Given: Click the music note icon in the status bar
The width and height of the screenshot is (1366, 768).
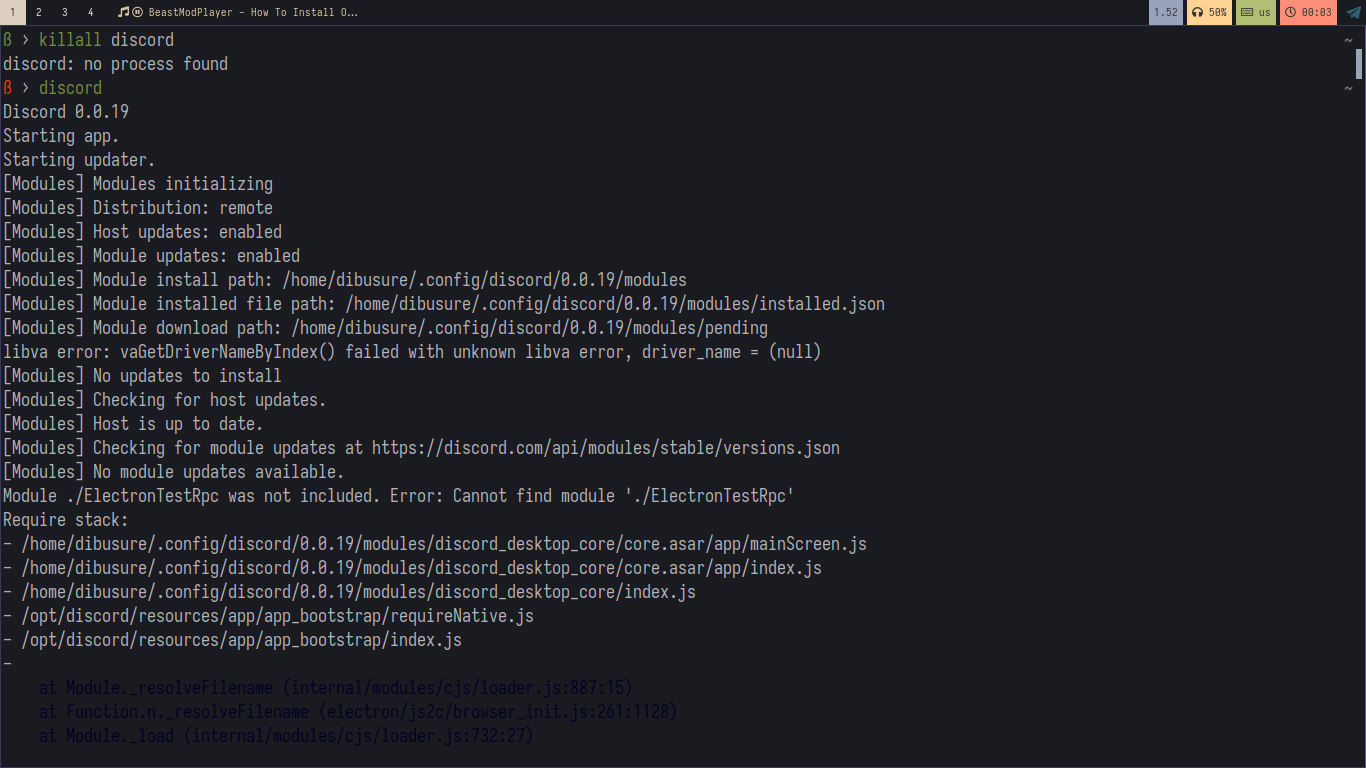Looking at the screenshot, I should coord(124,12).
